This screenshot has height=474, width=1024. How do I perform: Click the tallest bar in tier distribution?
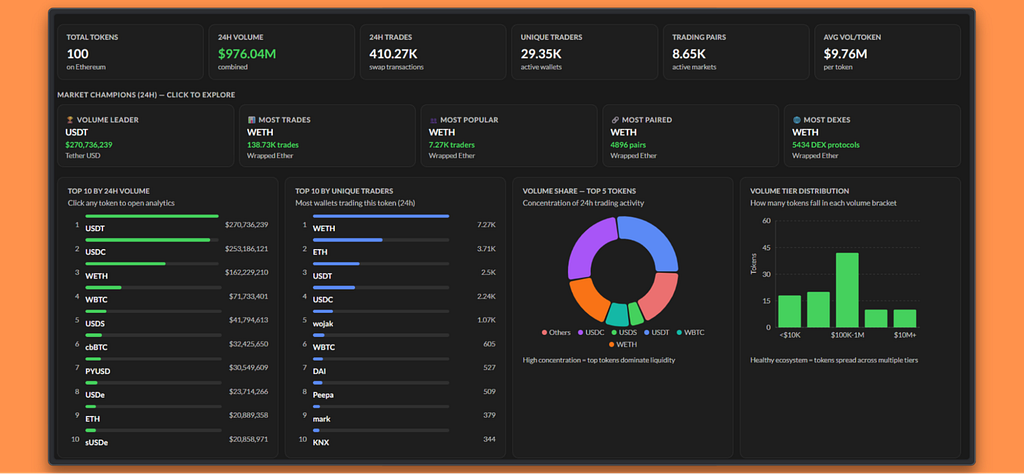click(x=847, y=290)
